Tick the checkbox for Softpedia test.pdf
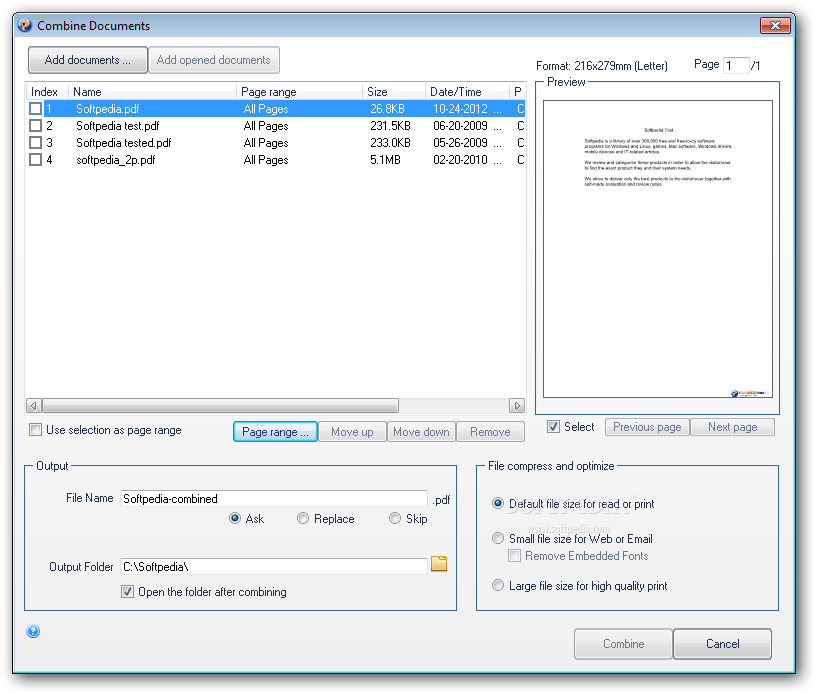This screenshot has height=694, width=816. [x=35, y=126]
